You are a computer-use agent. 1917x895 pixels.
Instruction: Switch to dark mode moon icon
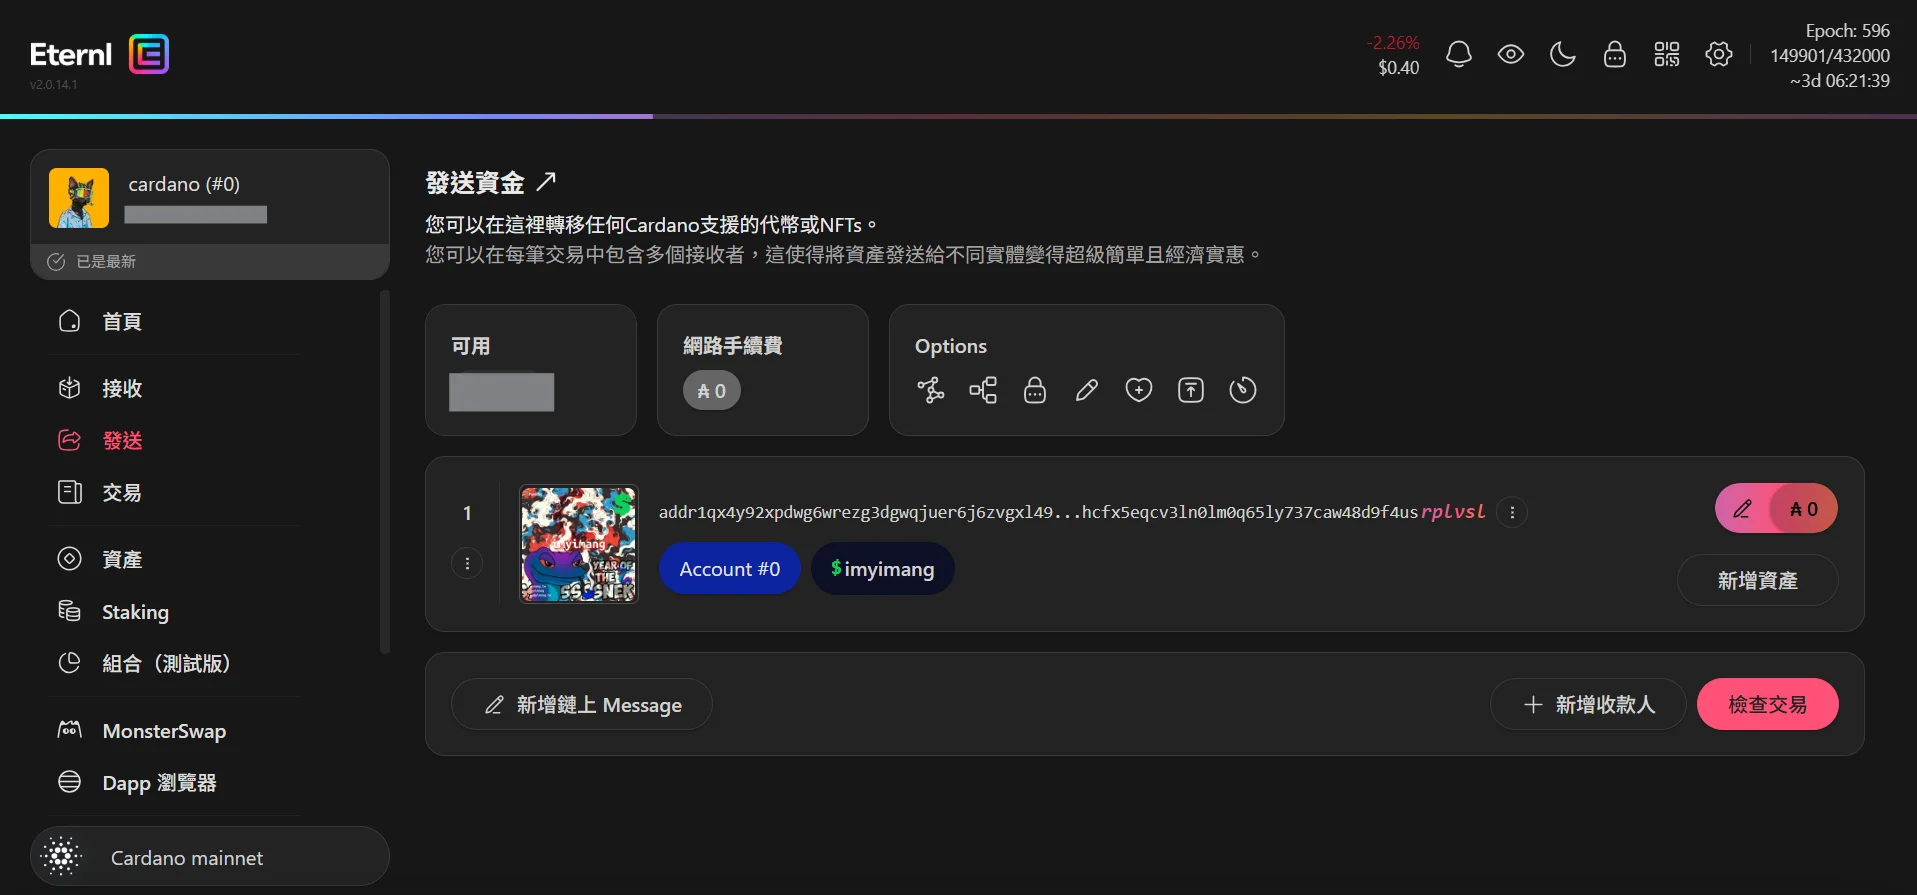pos(1563,54)
